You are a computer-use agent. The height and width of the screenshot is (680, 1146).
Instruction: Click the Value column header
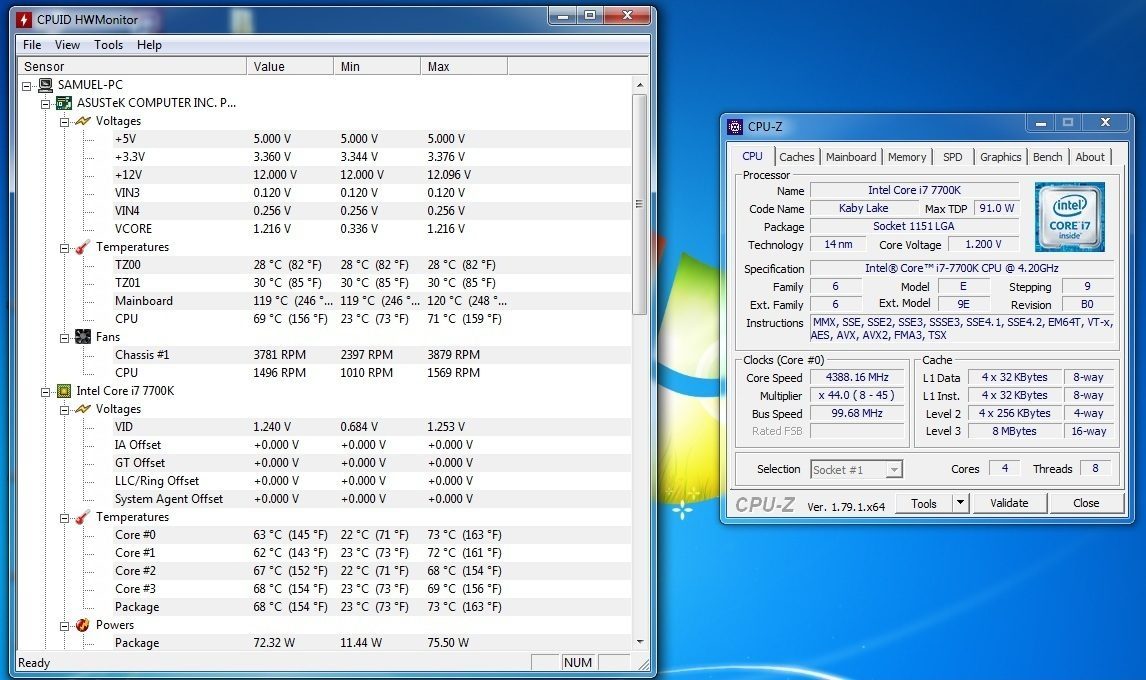[x=290, y=67]
